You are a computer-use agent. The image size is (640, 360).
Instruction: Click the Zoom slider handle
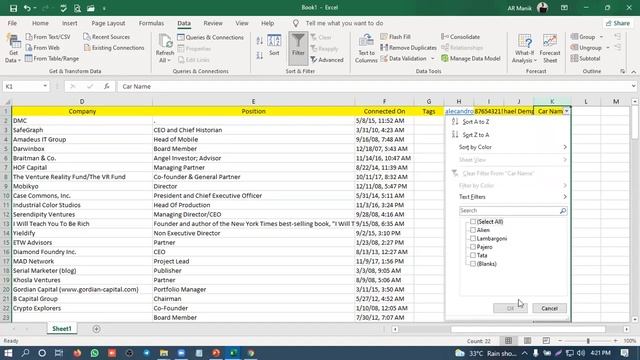click(x=588, y=340)
